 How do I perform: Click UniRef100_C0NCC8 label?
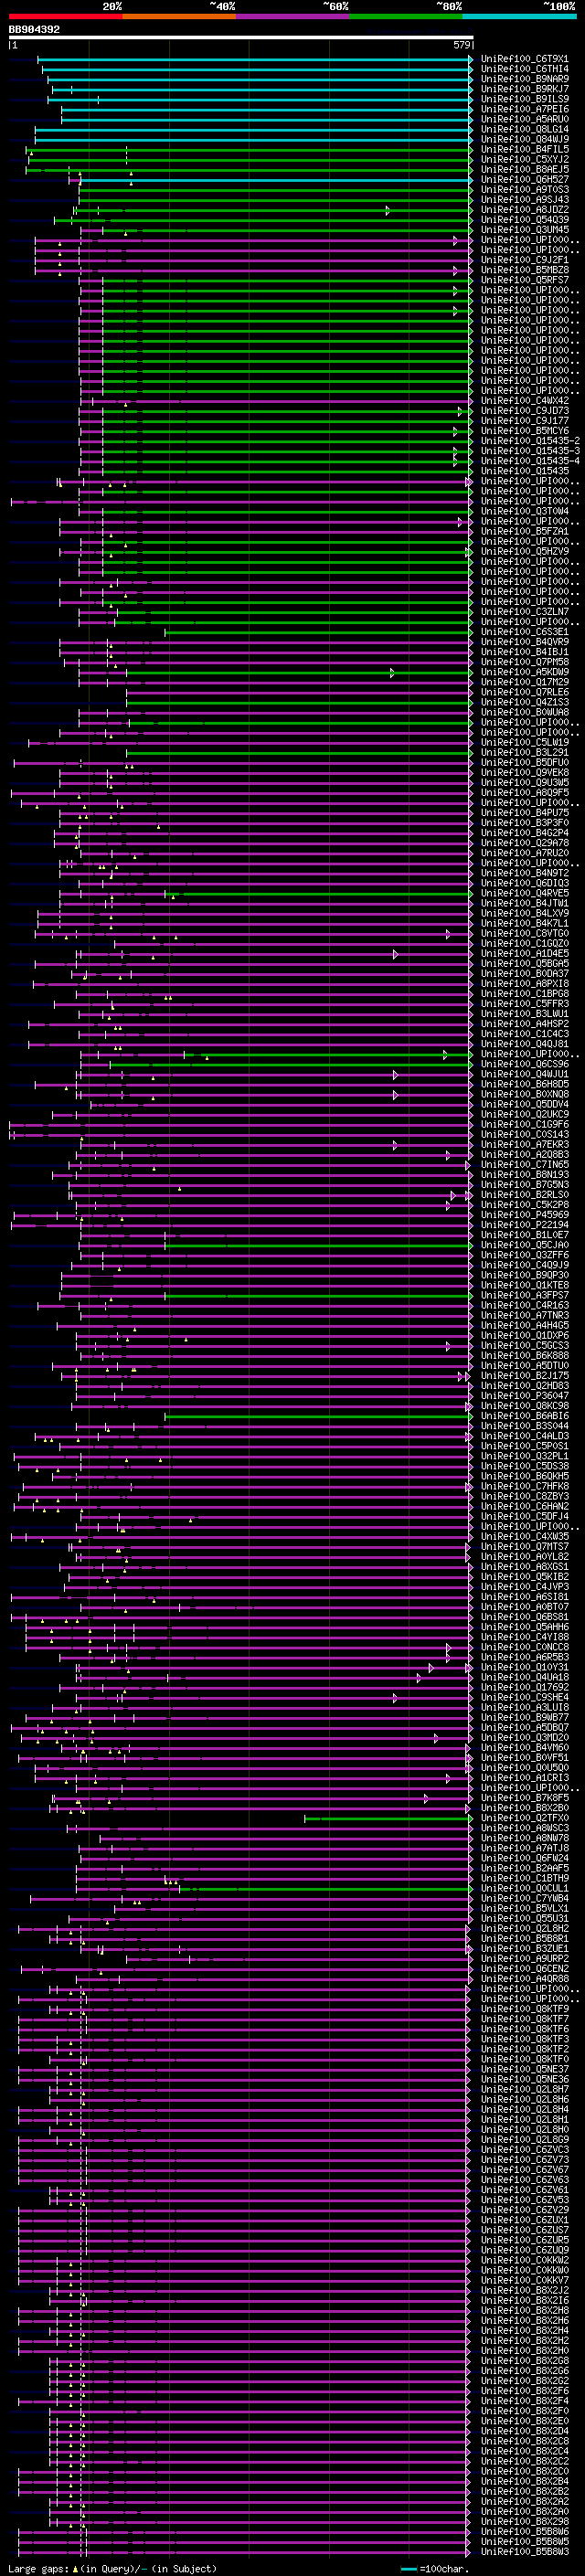pyautogui.click(x=524, y=1647)
